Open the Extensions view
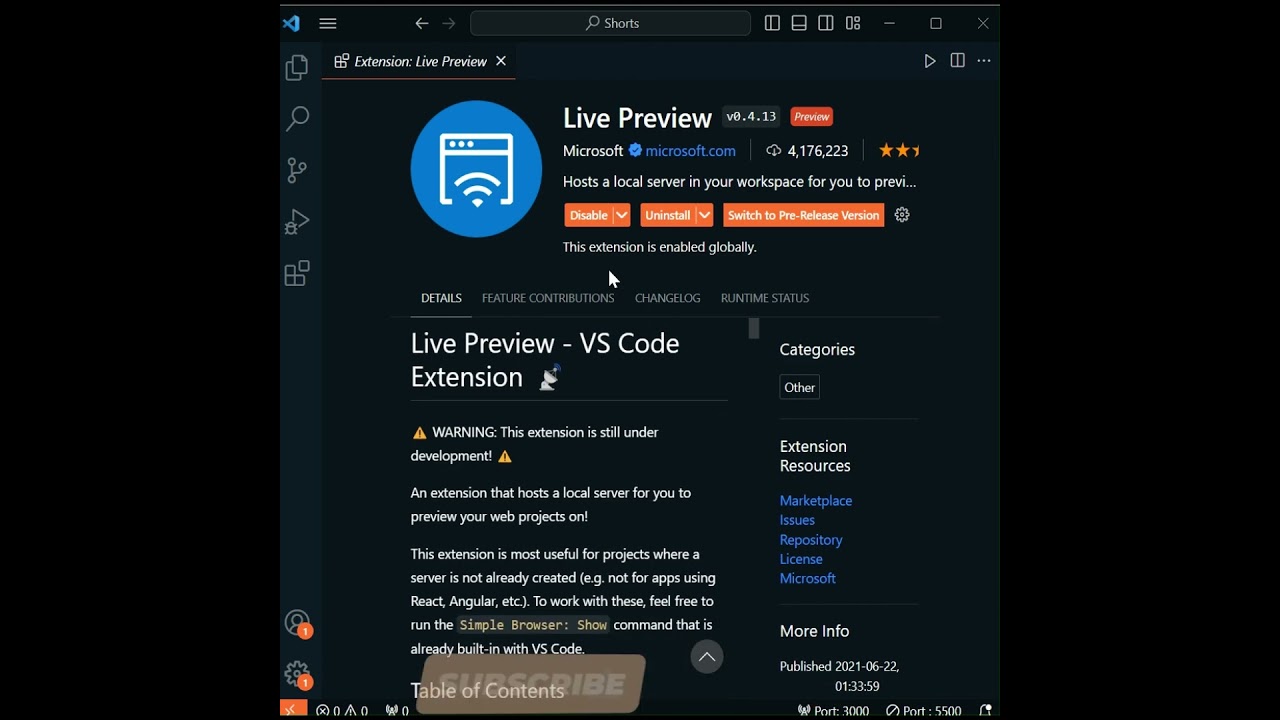The image size is (1280, 720). [297, 274]
